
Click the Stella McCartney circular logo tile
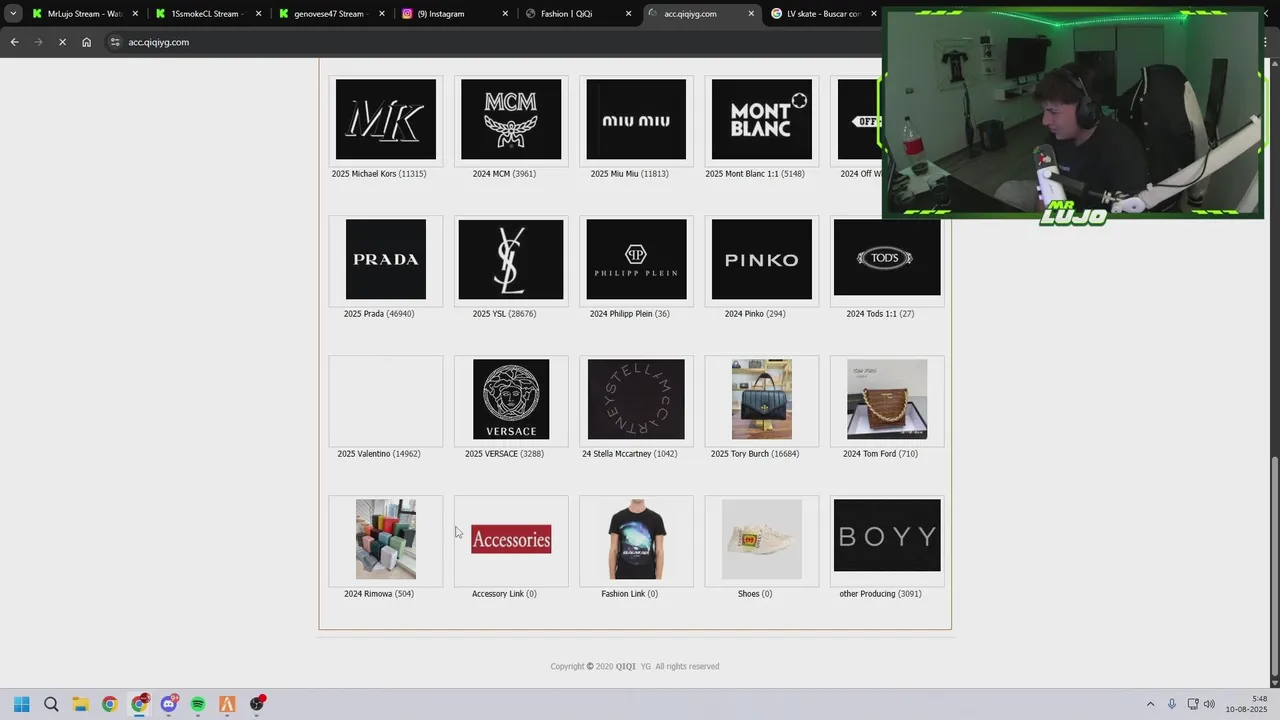coord(636,399)
